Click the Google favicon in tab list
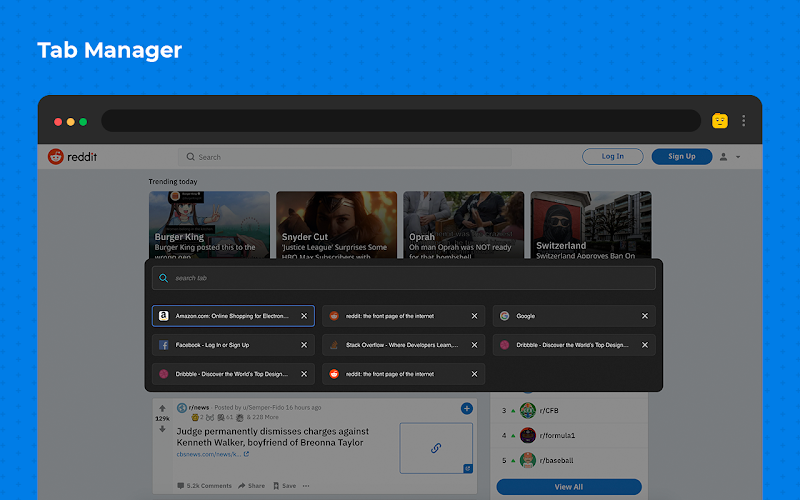The width and height of the screenshot is (800, 500). pyautogui.click(x=504, y=316)
